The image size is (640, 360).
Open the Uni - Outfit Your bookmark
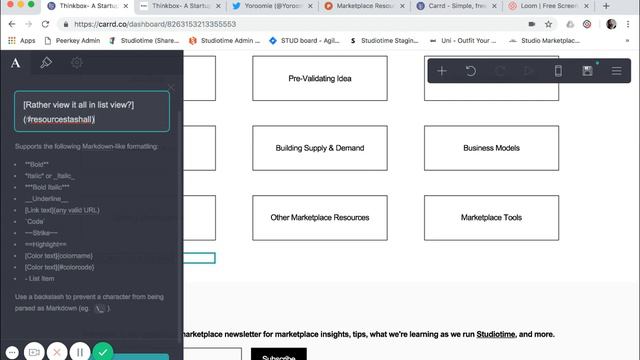pyautogui.click(x=463, y=40)
